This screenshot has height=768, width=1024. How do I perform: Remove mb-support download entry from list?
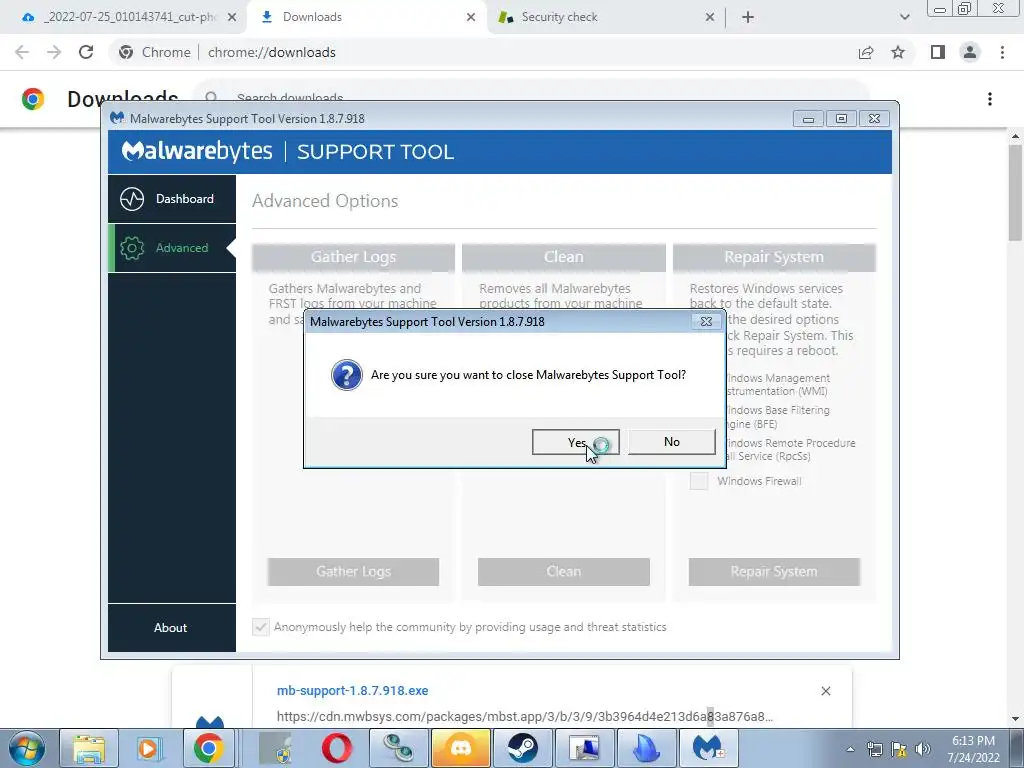click(825, 691)
